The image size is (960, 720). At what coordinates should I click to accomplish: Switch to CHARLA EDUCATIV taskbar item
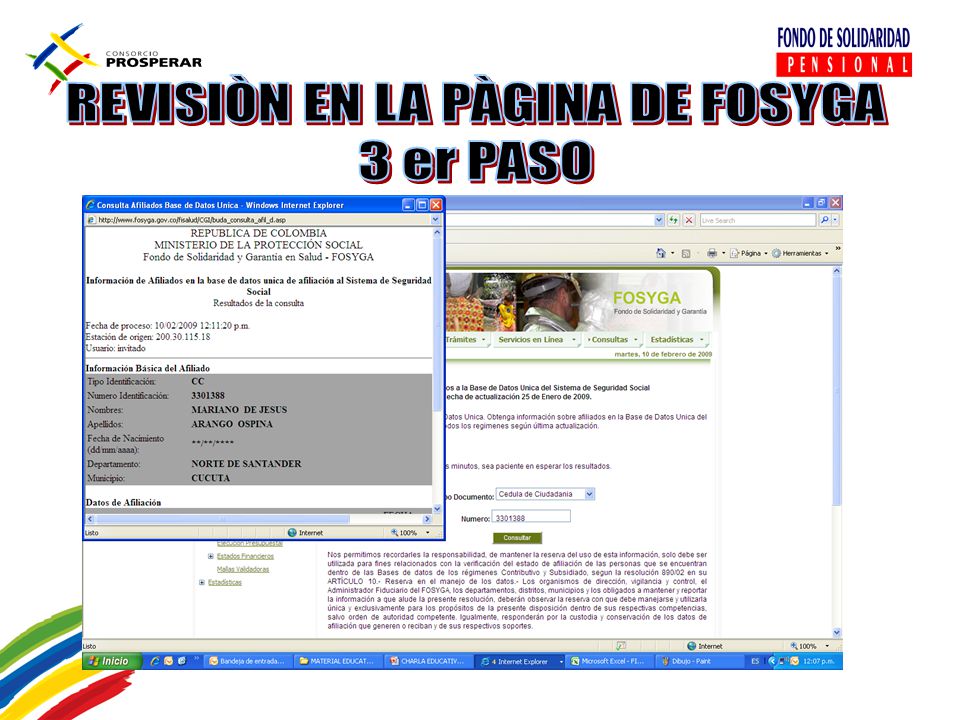click(x=428, y=661)
